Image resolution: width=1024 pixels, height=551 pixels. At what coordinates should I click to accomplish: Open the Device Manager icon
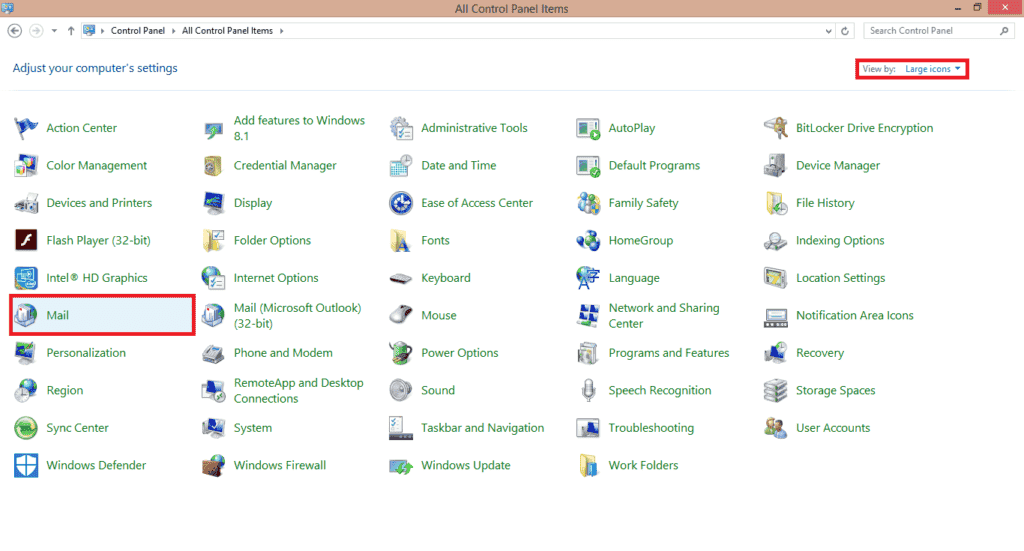[x=776, y=166]
